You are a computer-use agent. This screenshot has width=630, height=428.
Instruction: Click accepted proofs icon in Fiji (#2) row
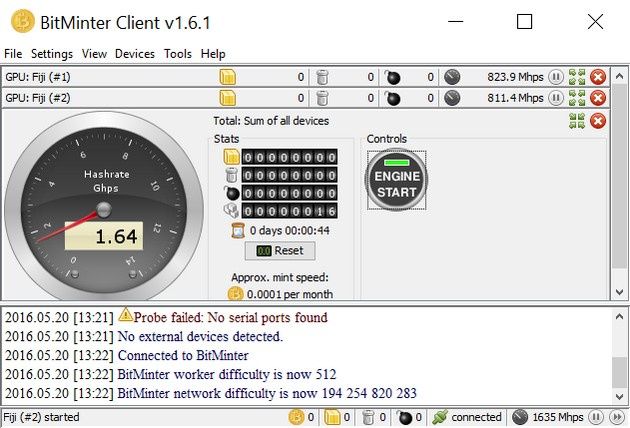227,98
